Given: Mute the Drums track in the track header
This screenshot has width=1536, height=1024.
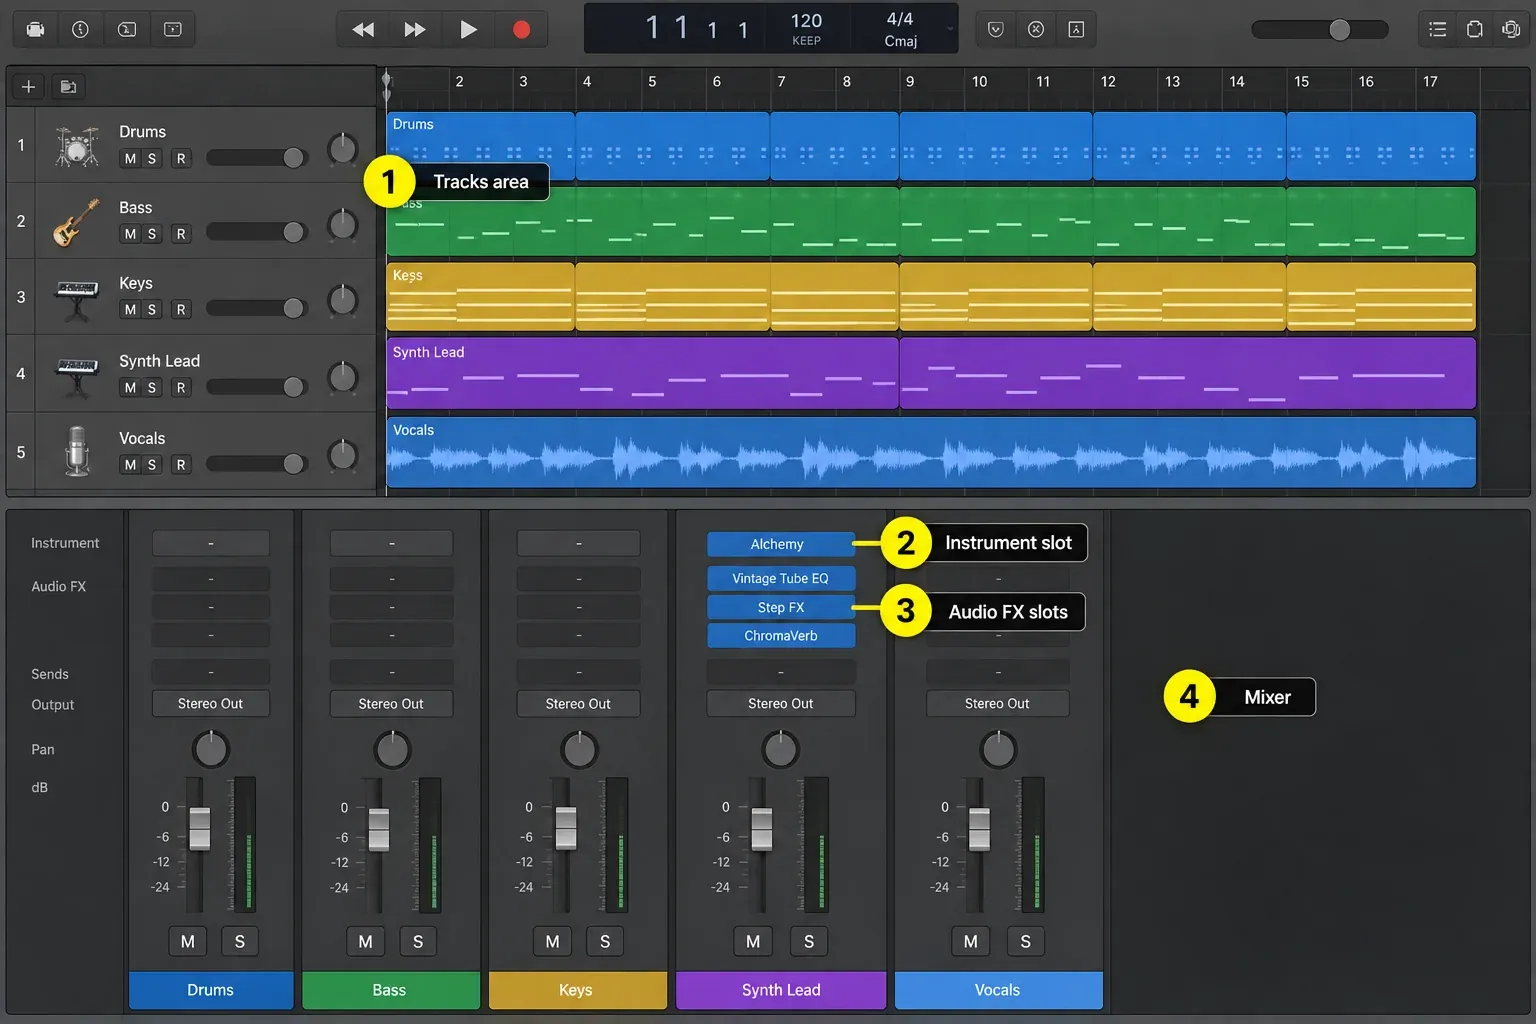Looking at the screenshot, I should pos(130,158).
